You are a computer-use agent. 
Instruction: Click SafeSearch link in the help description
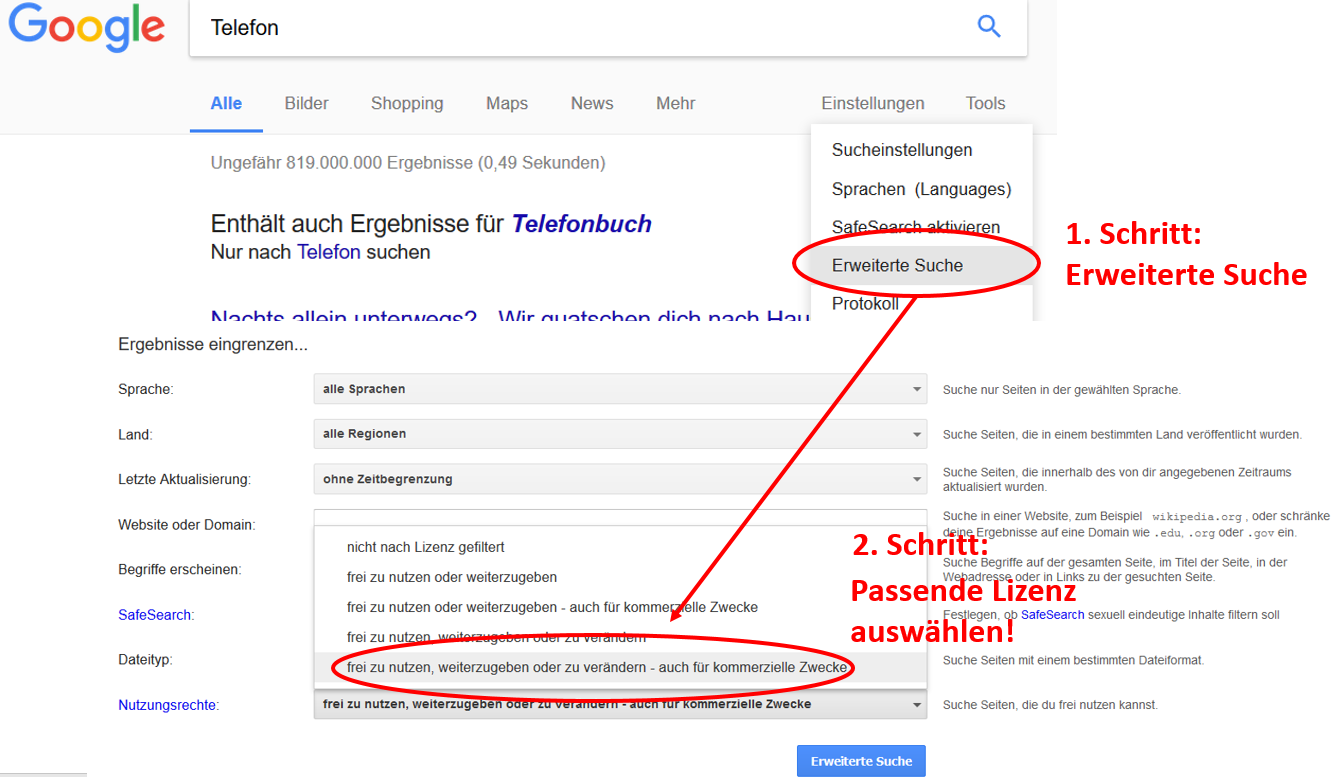pyautogui.click(x=1052, y=615)
